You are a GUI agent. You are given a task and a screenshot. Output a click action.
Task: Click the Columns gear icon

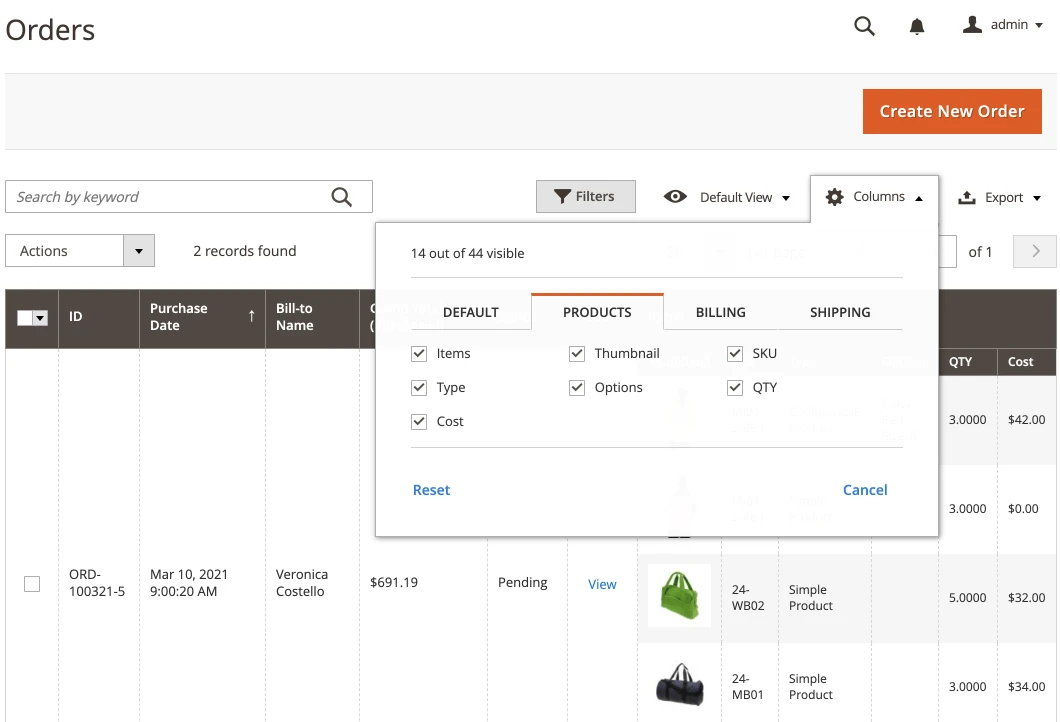pyautogui.click(x=834, y=197)
